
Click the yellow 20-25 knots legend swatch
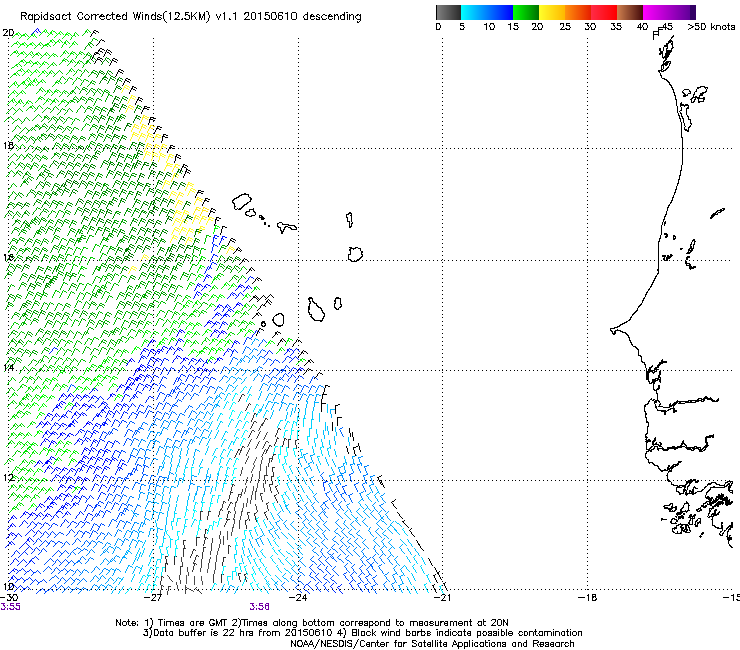tap(552, 12)
